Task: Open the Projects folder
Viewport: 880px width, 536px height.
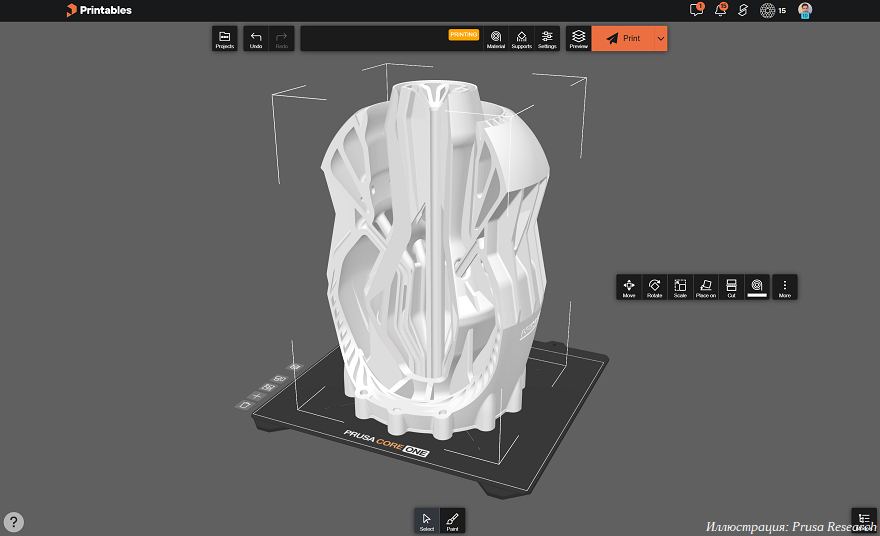Action: 224,39
